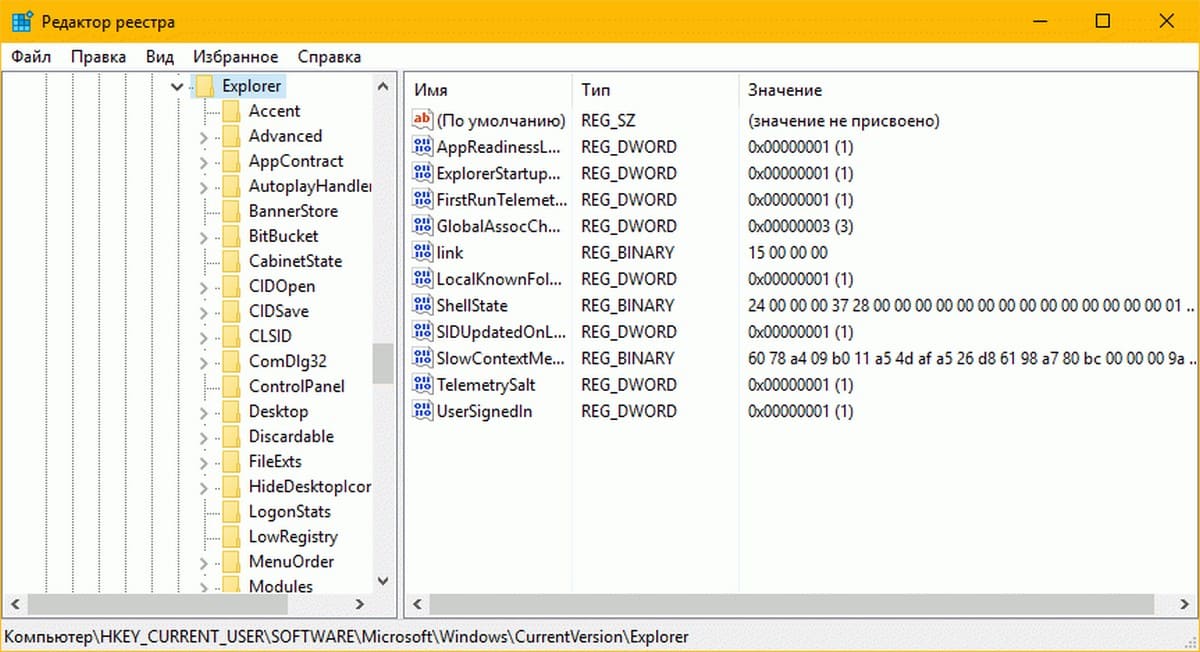
Task: Click the ShellState binary icon
Action: click(422, 305)
